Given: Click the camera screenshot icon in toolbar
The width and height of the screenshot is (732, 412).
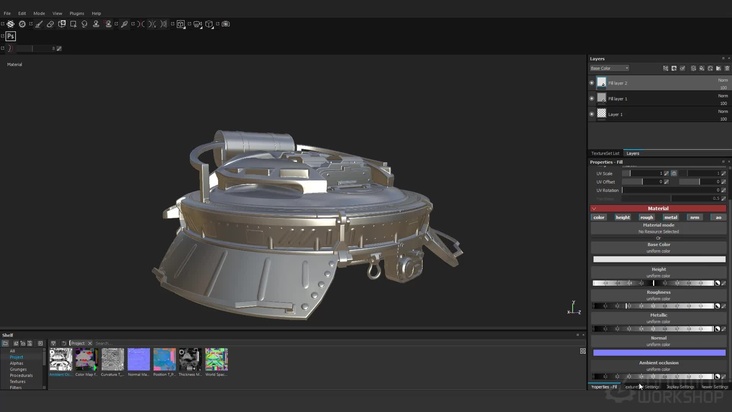Looking at the screenshot, I should point(225,24).
